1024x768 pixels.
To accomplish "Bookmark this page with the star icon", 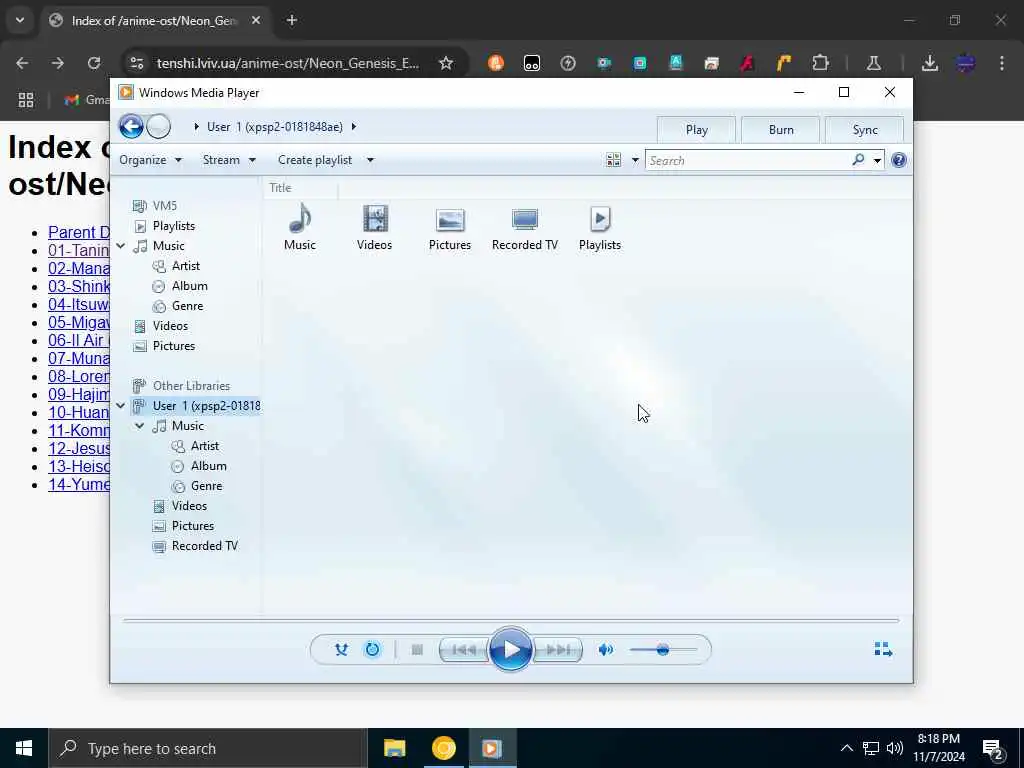I will click(x=446, y=63).
